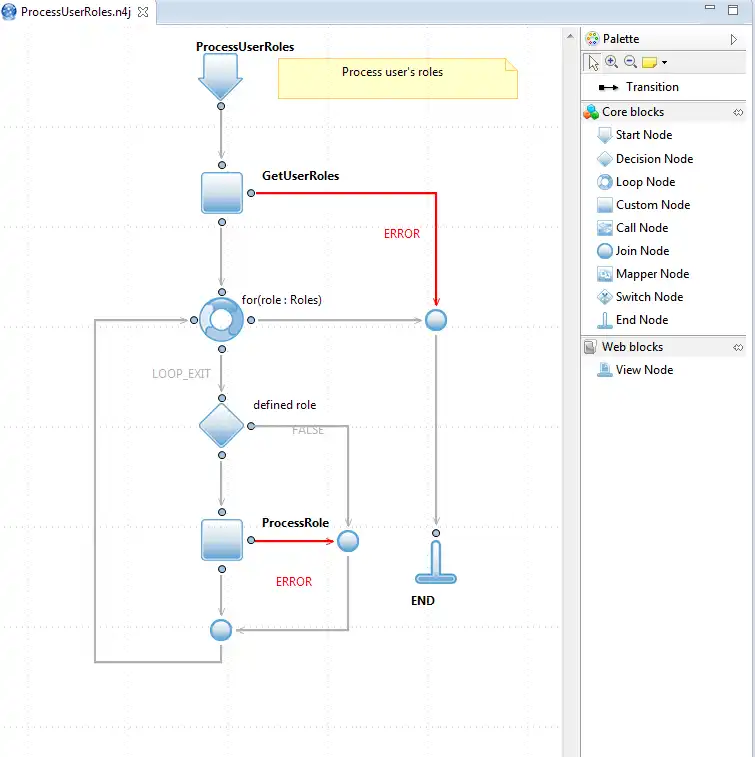The height and width of the screenshot is (757, 755).
Task: Pick the Call Node from palette
Action: click(633, 228)
